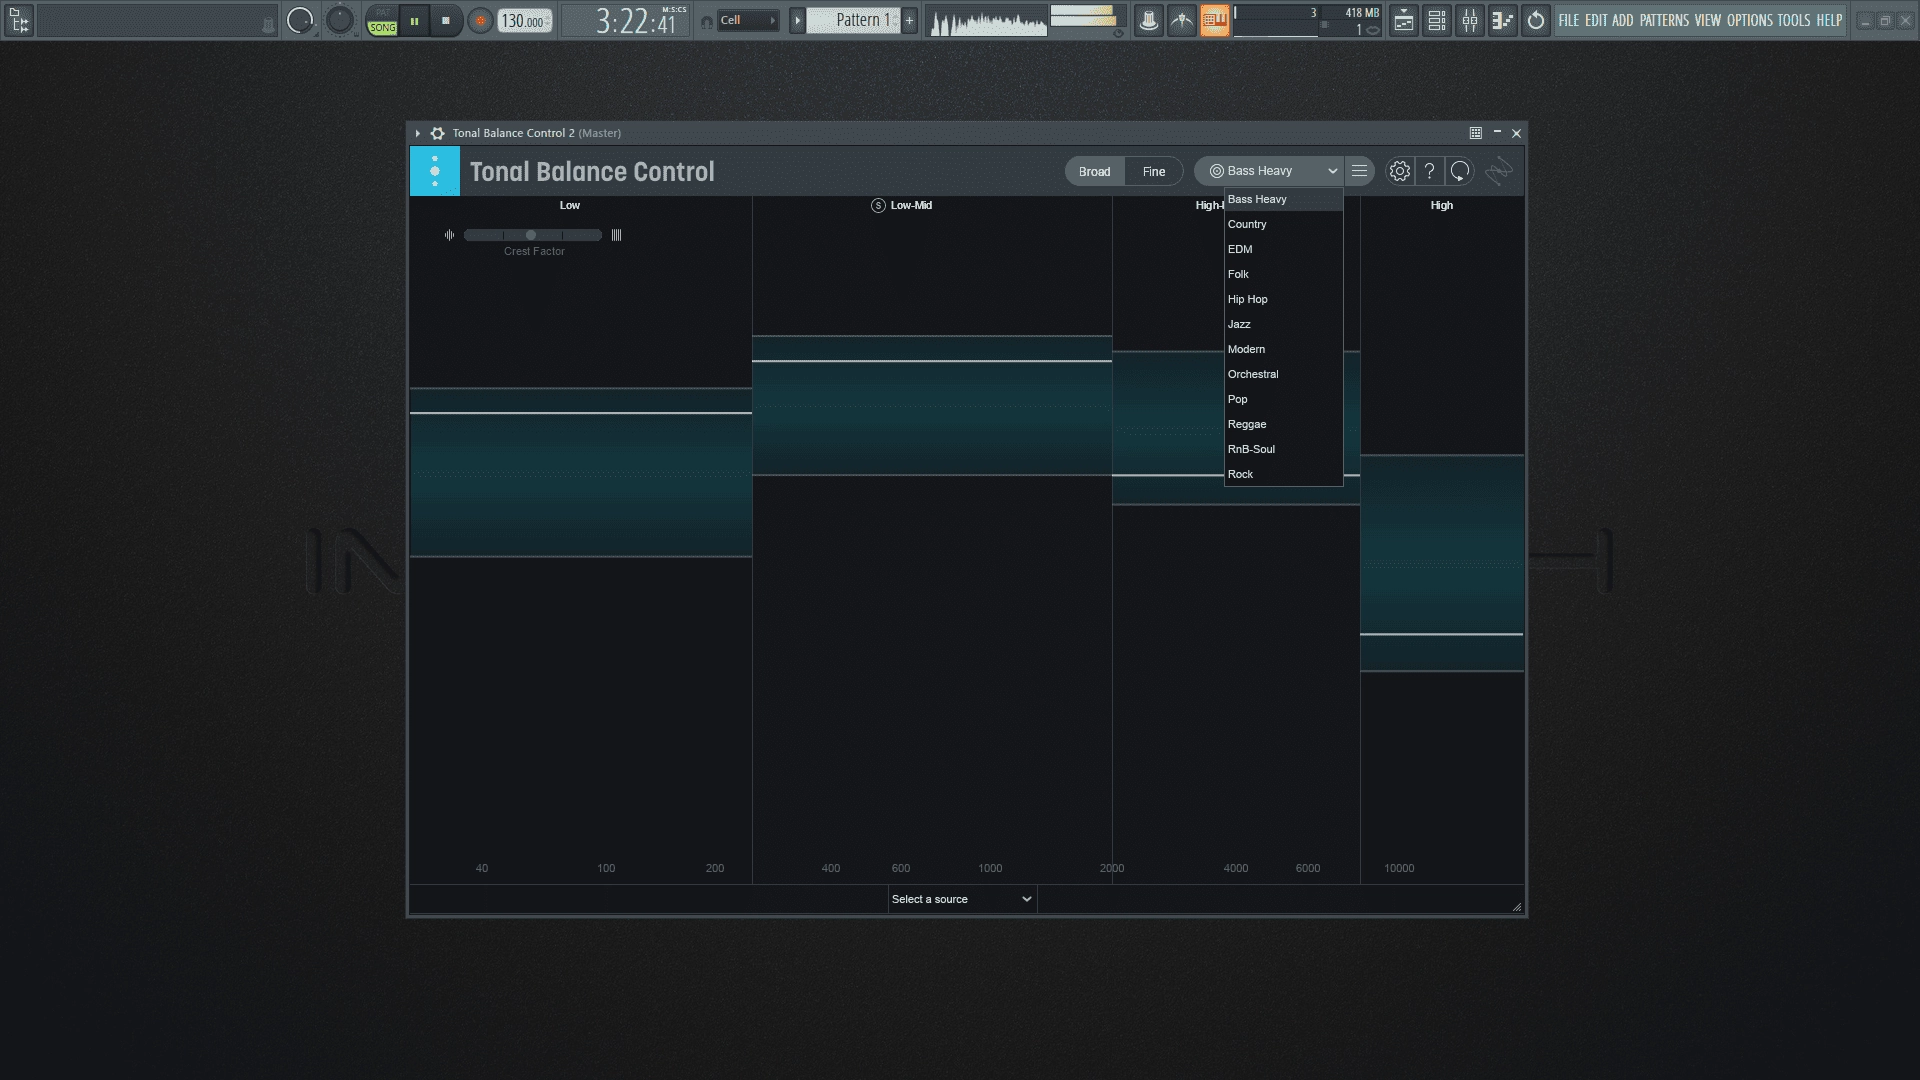The height and width of the screenshot is (1080, 1920).
Task: Open the target curve list menu icon
Action: tap(1359, 171)
